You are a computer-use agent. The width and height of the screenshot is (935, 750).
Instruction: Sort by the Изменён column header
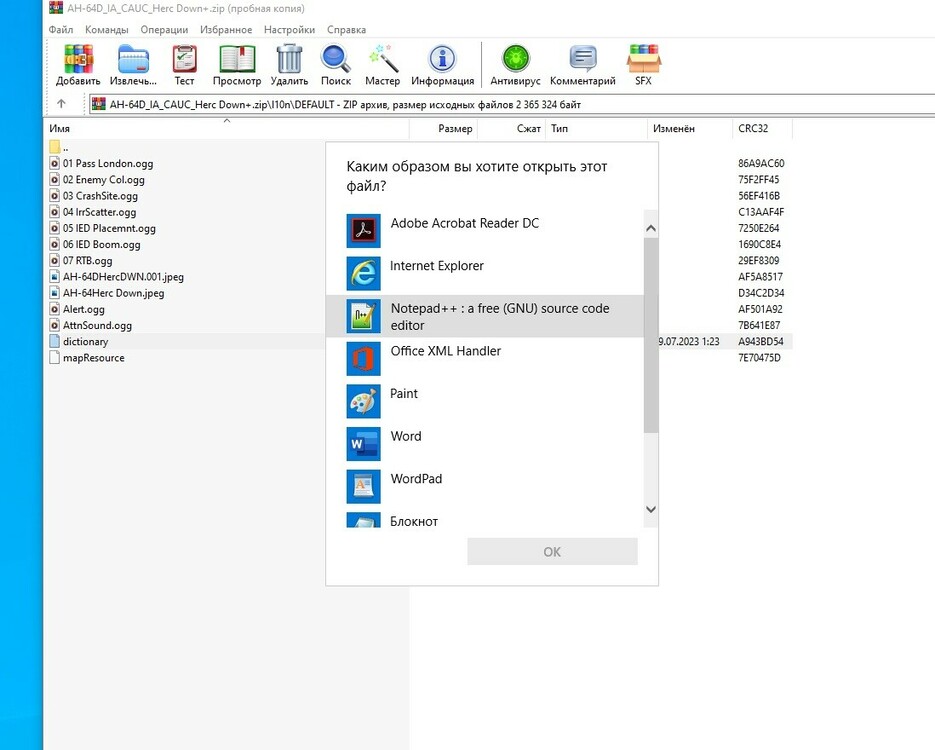(x=690, y=128)
